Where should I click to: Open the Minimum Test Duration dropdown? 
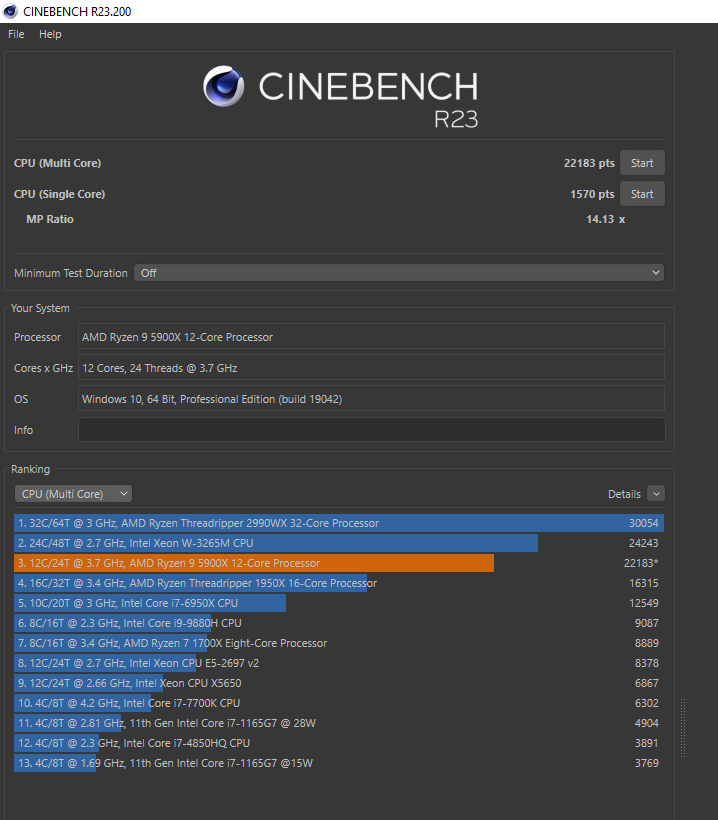[399, 273]
